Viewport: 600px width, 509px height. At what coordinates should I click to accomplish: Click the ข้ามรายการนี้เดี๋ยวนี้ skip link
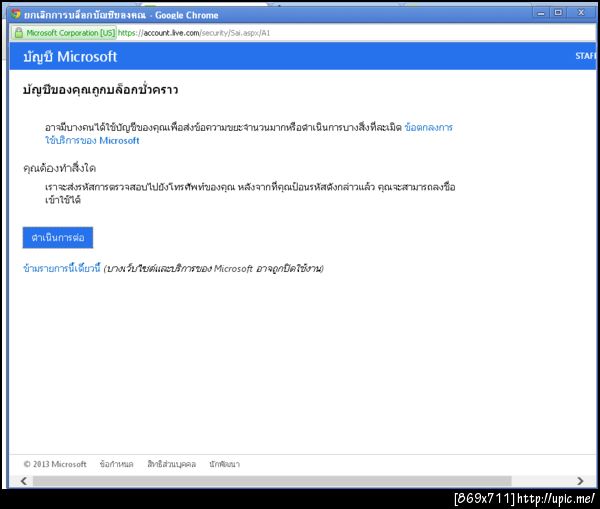[62, 268]
